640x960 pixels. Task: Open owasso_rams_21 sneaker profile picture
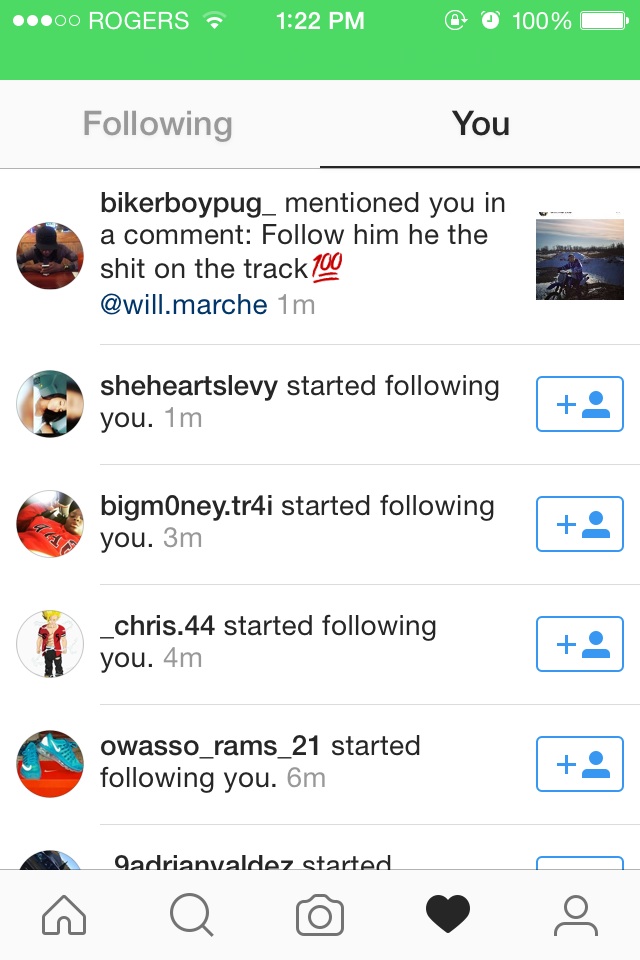click(x=50, y=763)
